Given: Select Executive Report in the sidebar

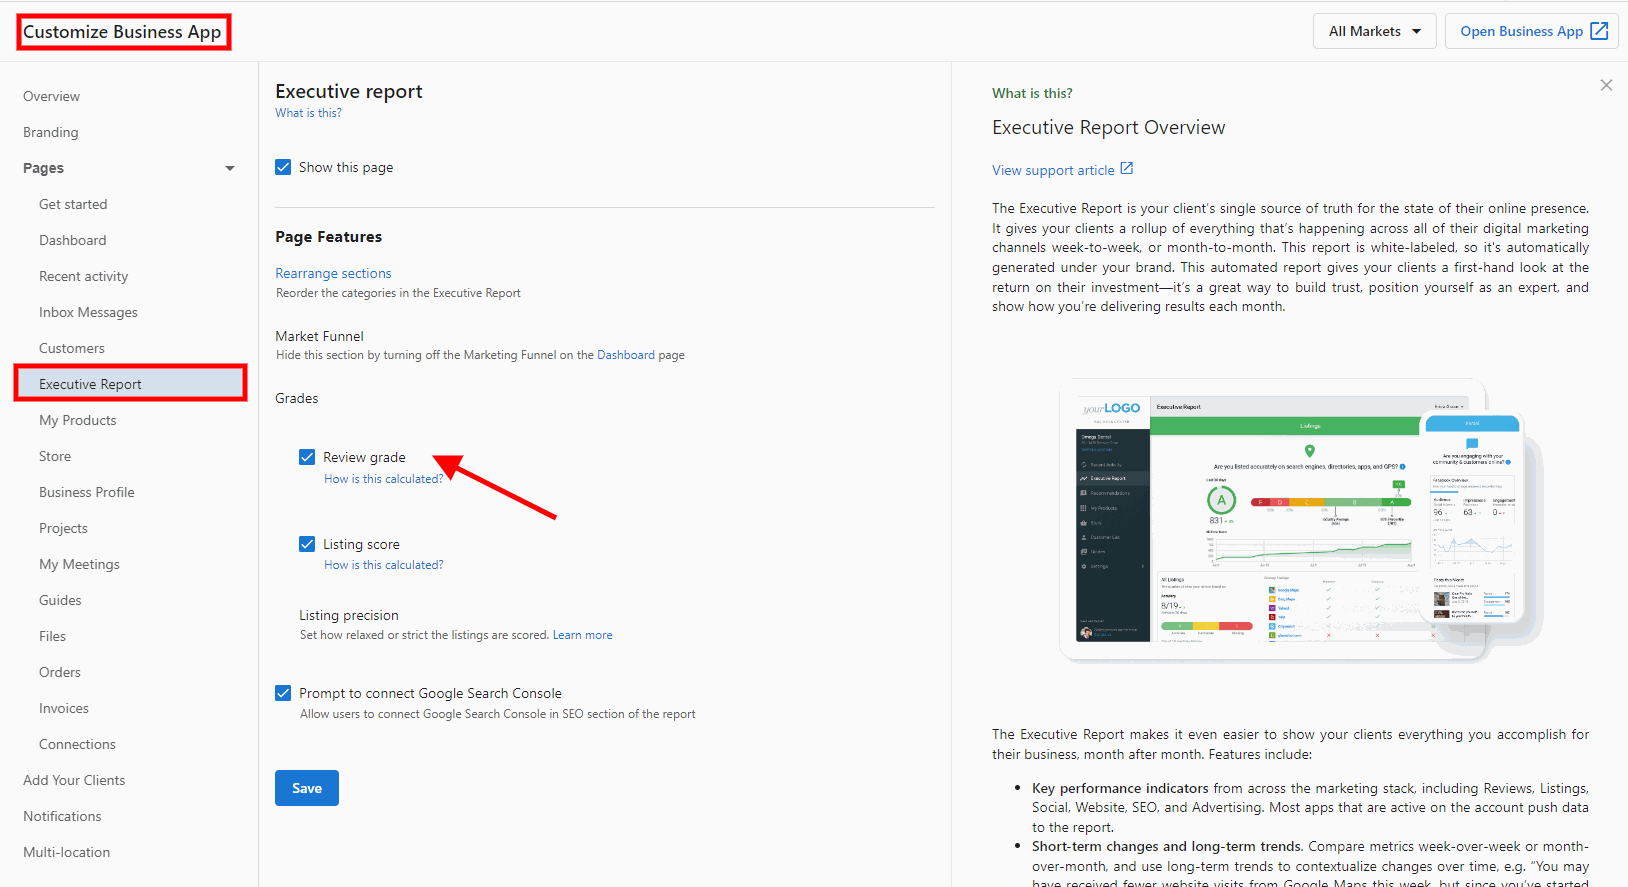Looking at the screenshot, I should [131, 384].
